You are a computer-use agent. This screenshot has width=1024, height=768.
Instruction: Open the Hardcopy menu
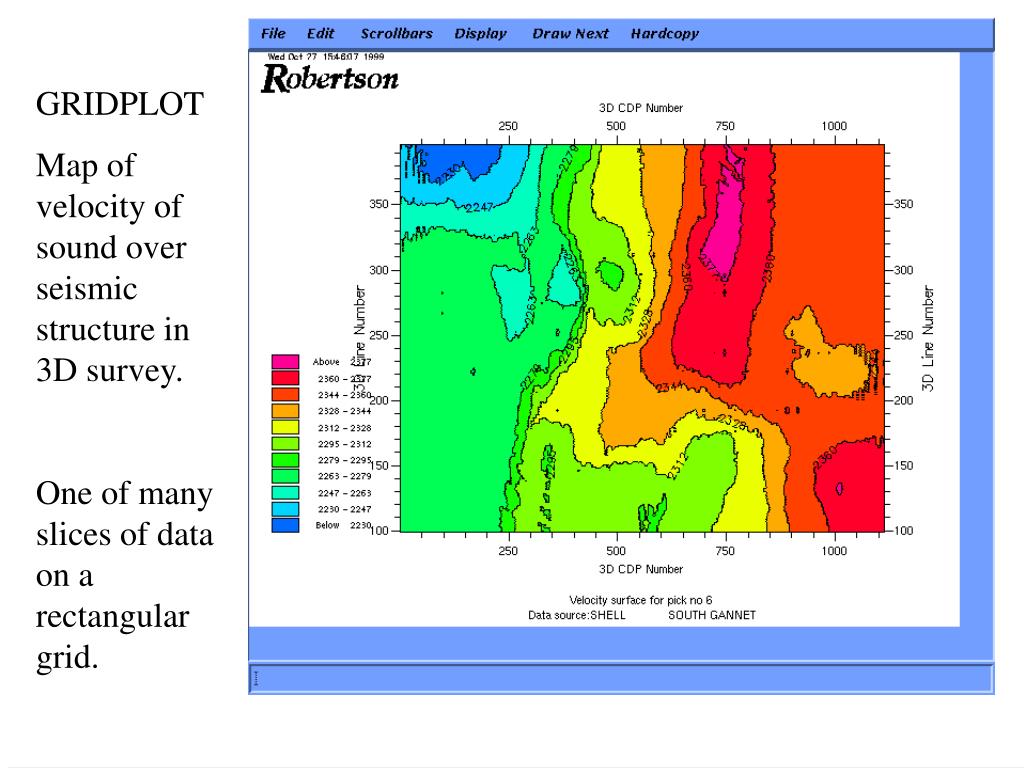pyautogui.click(x=664, y=34)
